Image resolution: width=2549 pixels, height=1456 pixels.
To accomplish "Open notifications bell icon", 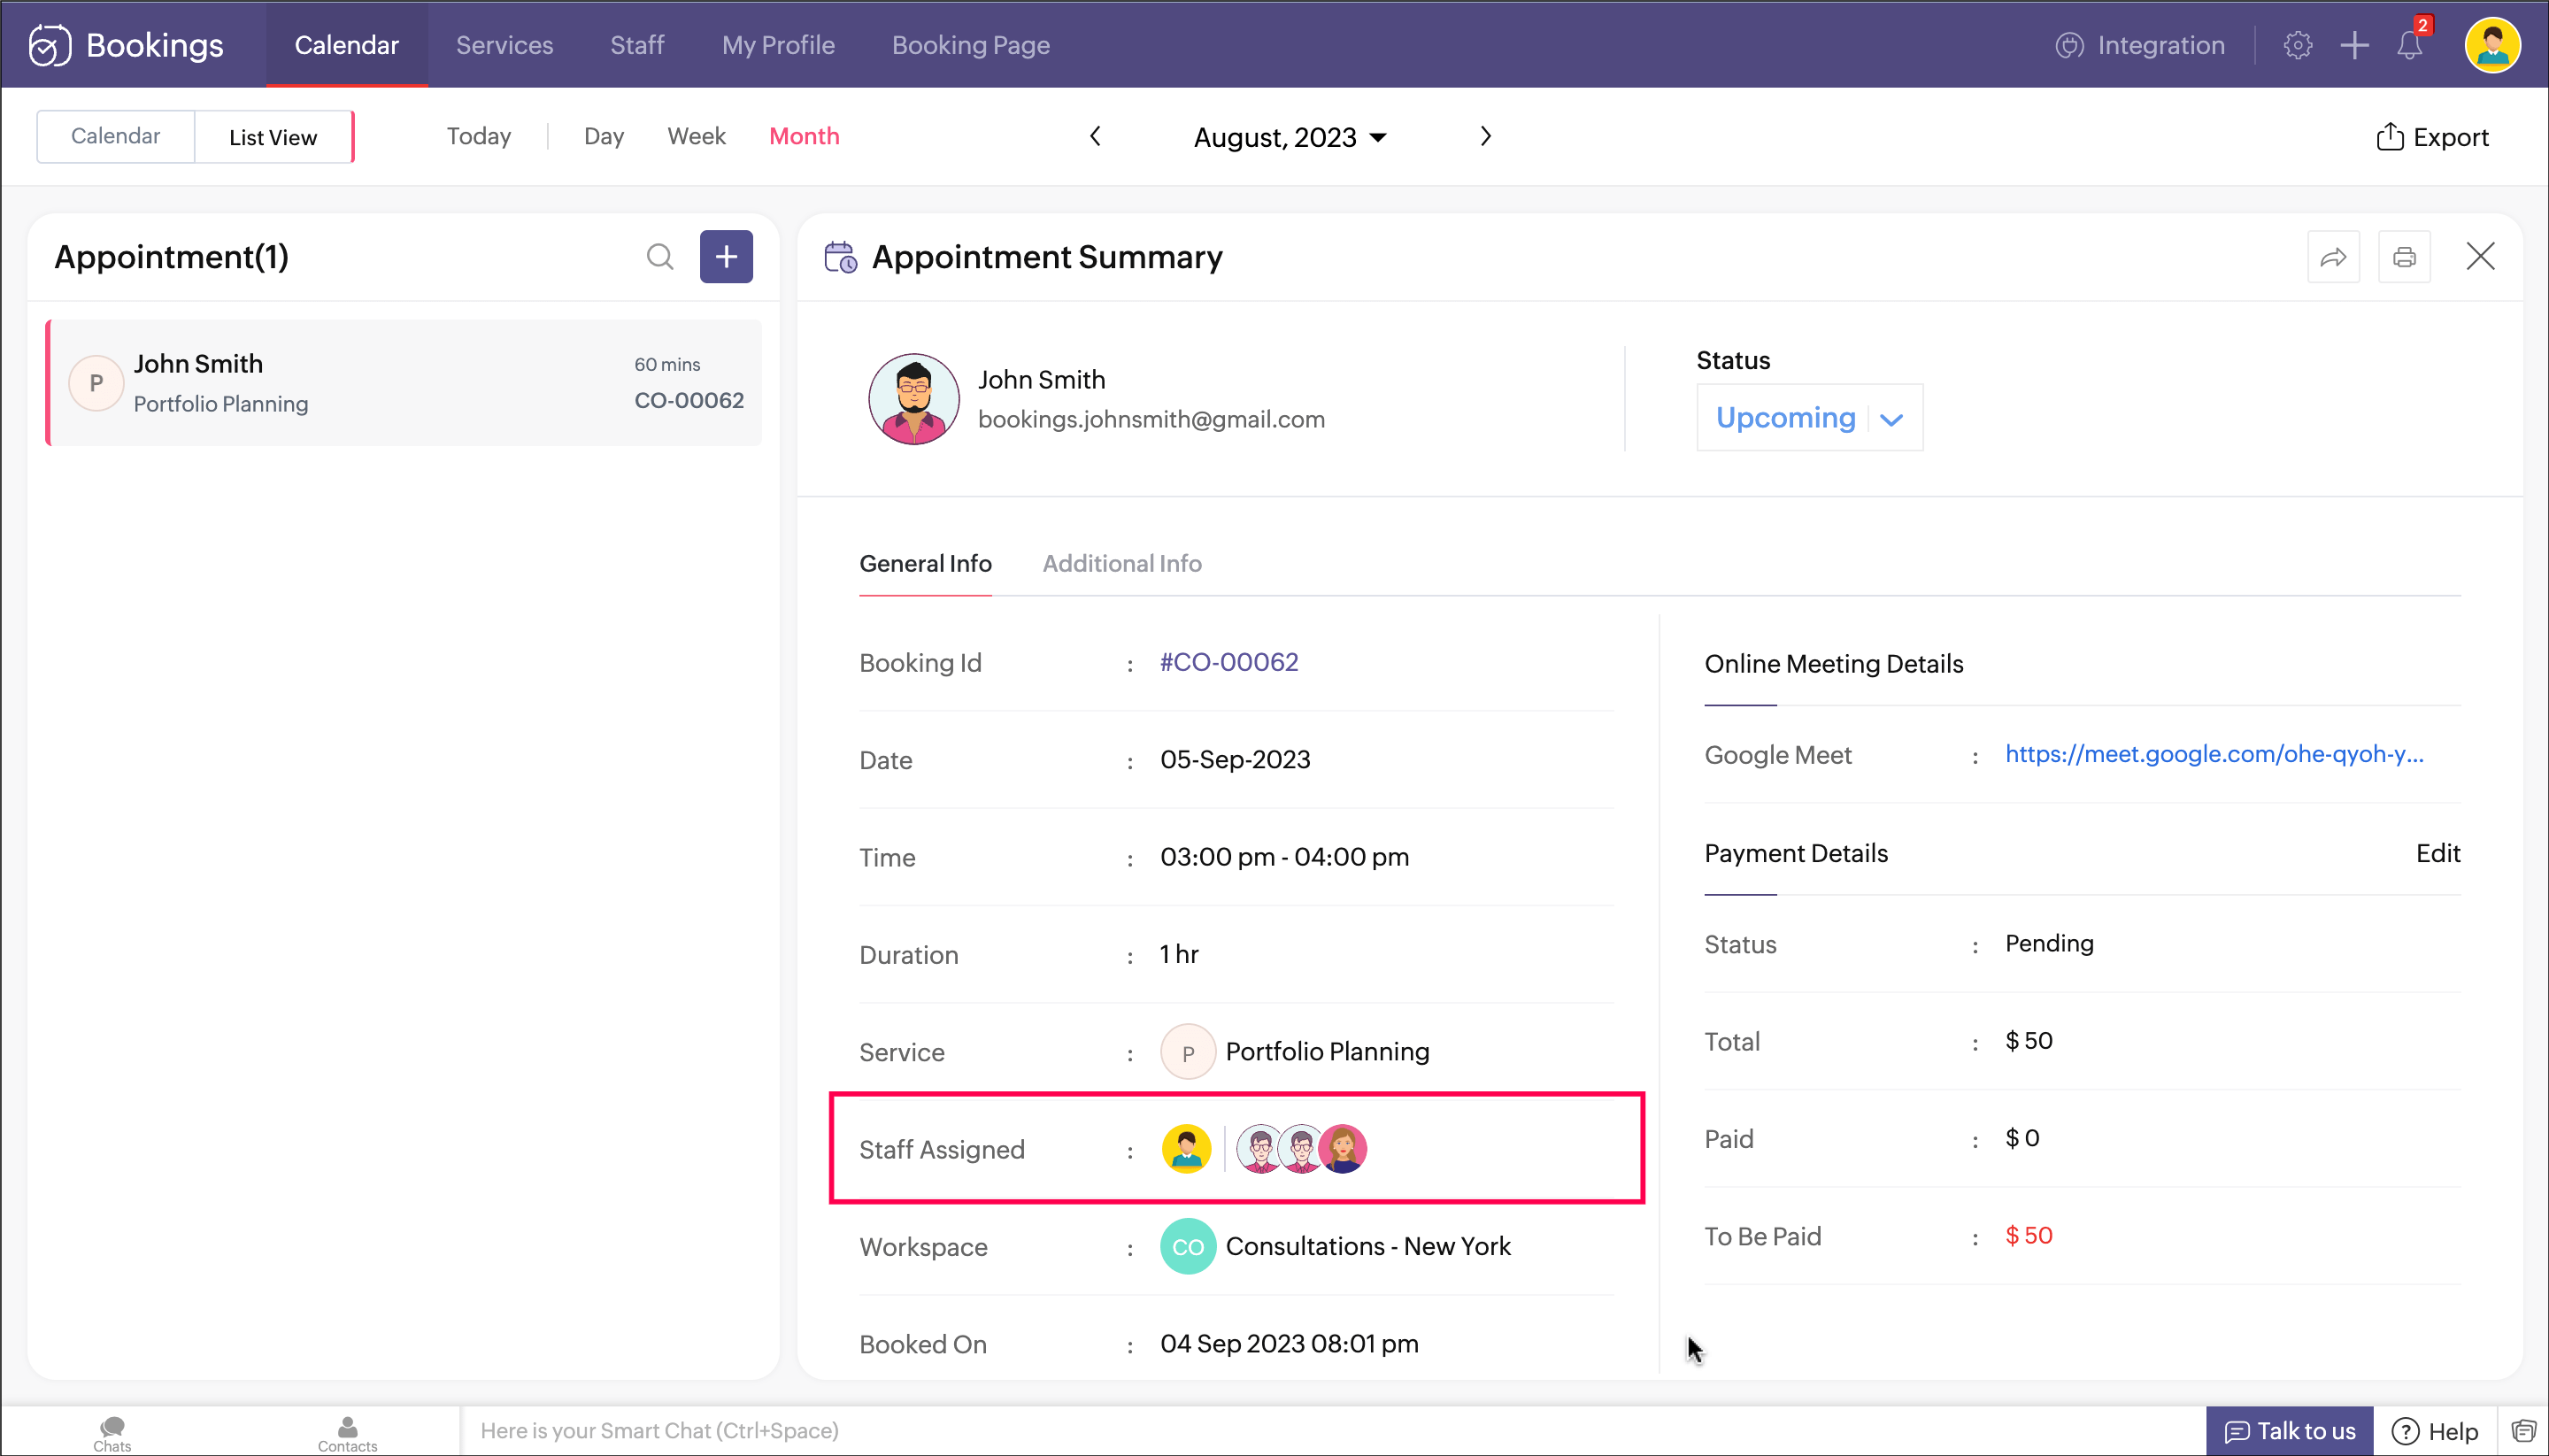I will pos(2409,45).
